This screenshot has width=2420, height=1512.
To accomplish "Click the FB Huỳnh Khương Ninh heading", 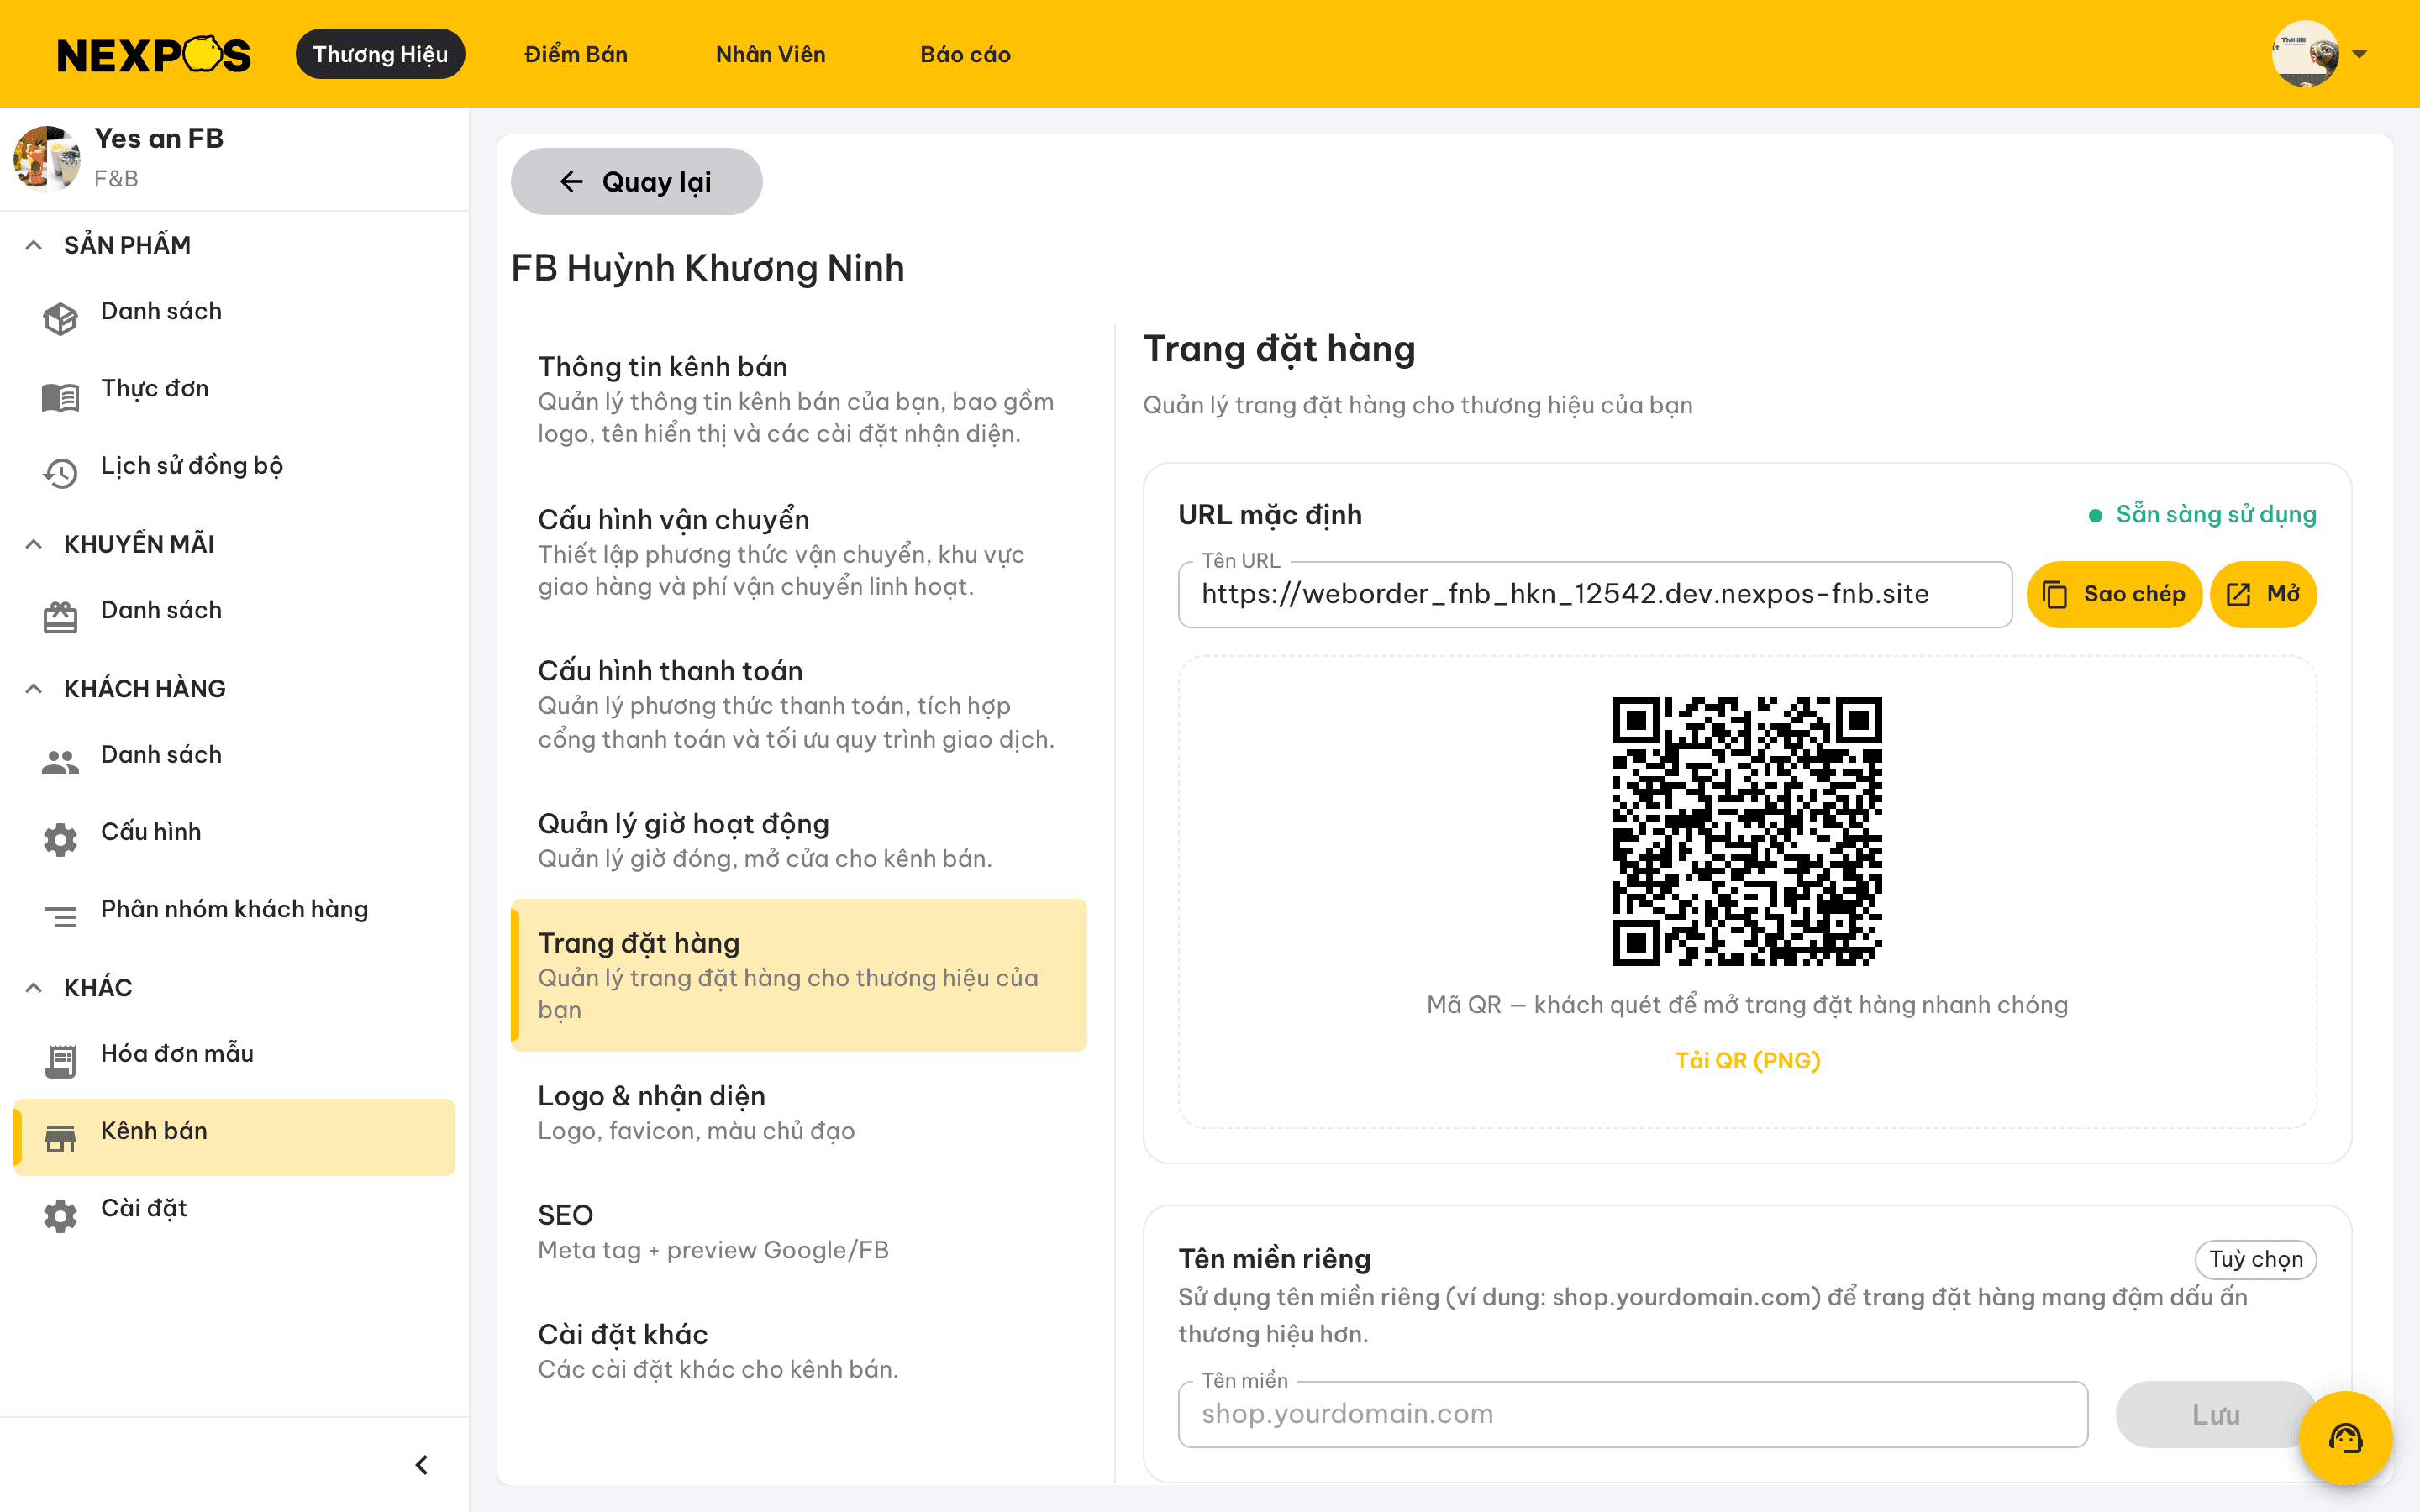I will (x=707, y=268).
